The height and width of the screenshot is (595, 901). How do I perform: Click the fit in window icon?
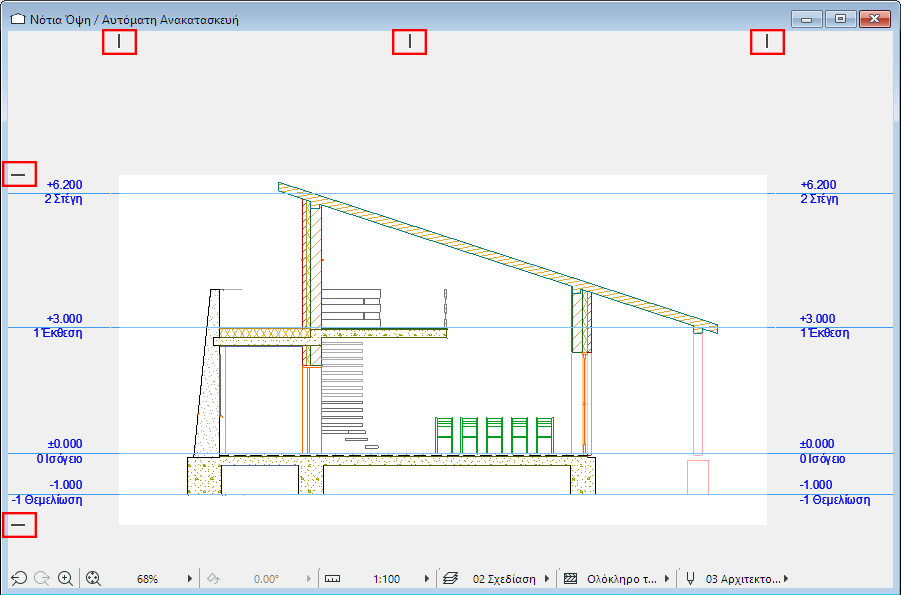coord(94,578)
